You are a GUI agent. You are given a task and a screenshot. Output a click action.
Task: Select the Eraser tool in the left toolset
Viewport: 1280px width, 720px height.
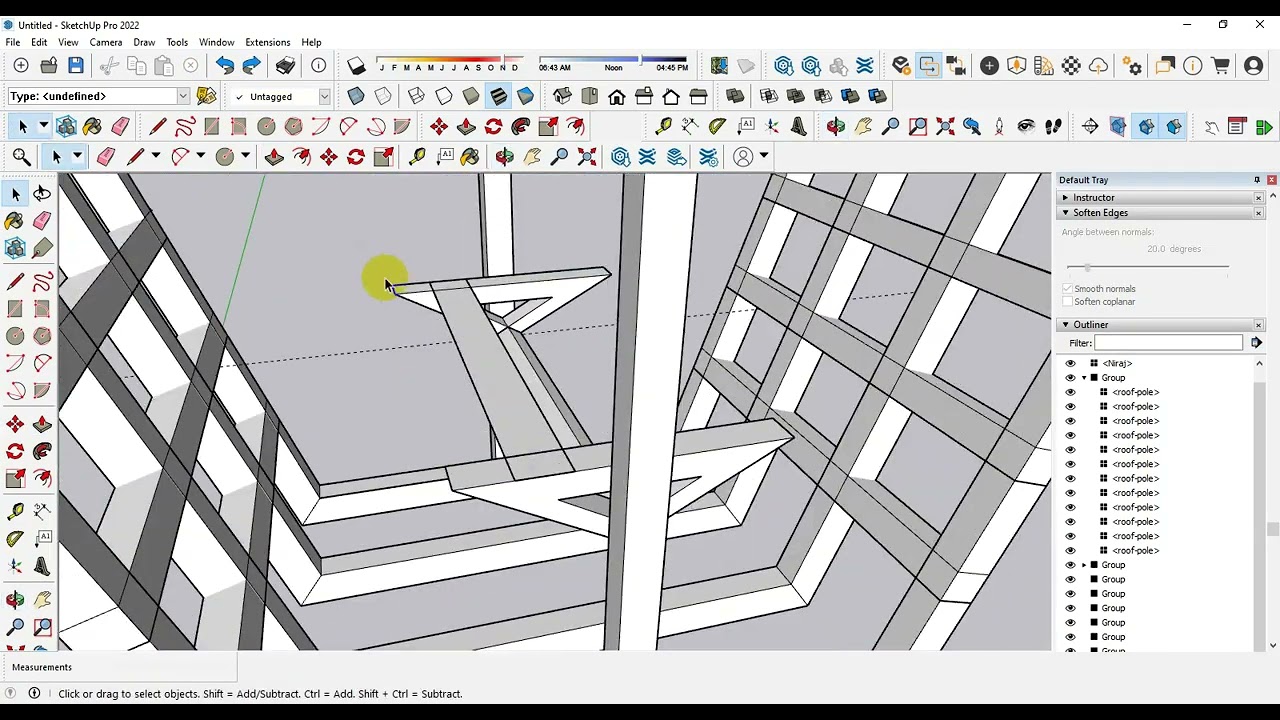(x=42, y=221)
